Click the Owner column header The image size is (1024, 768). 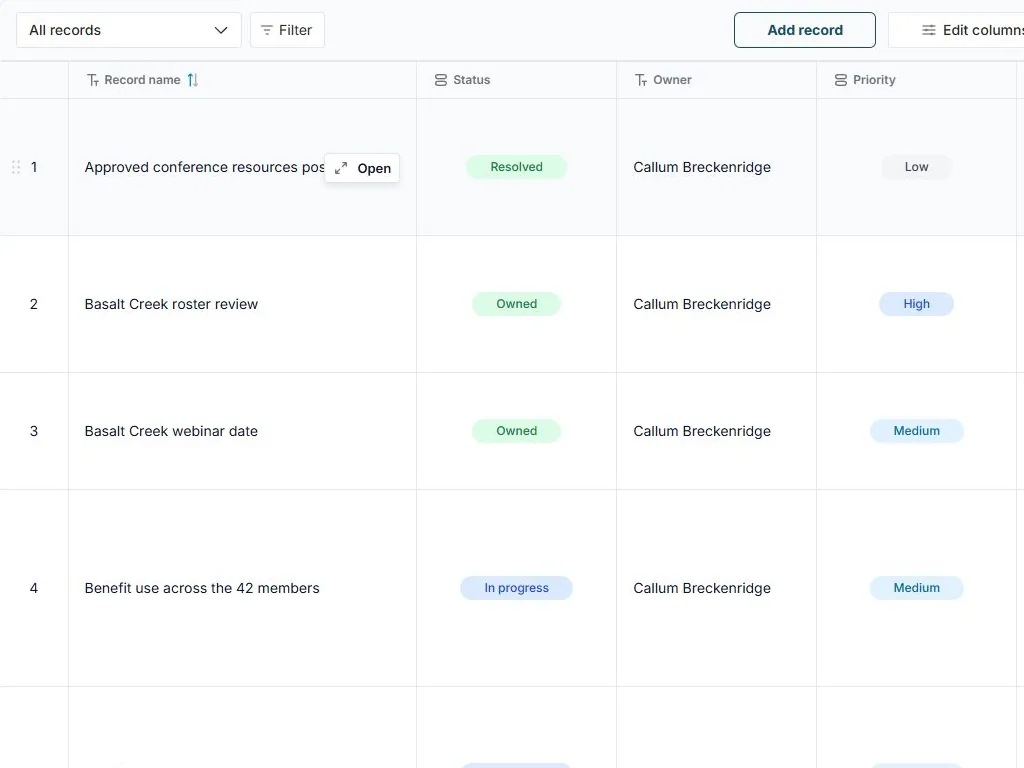(716, 80)
